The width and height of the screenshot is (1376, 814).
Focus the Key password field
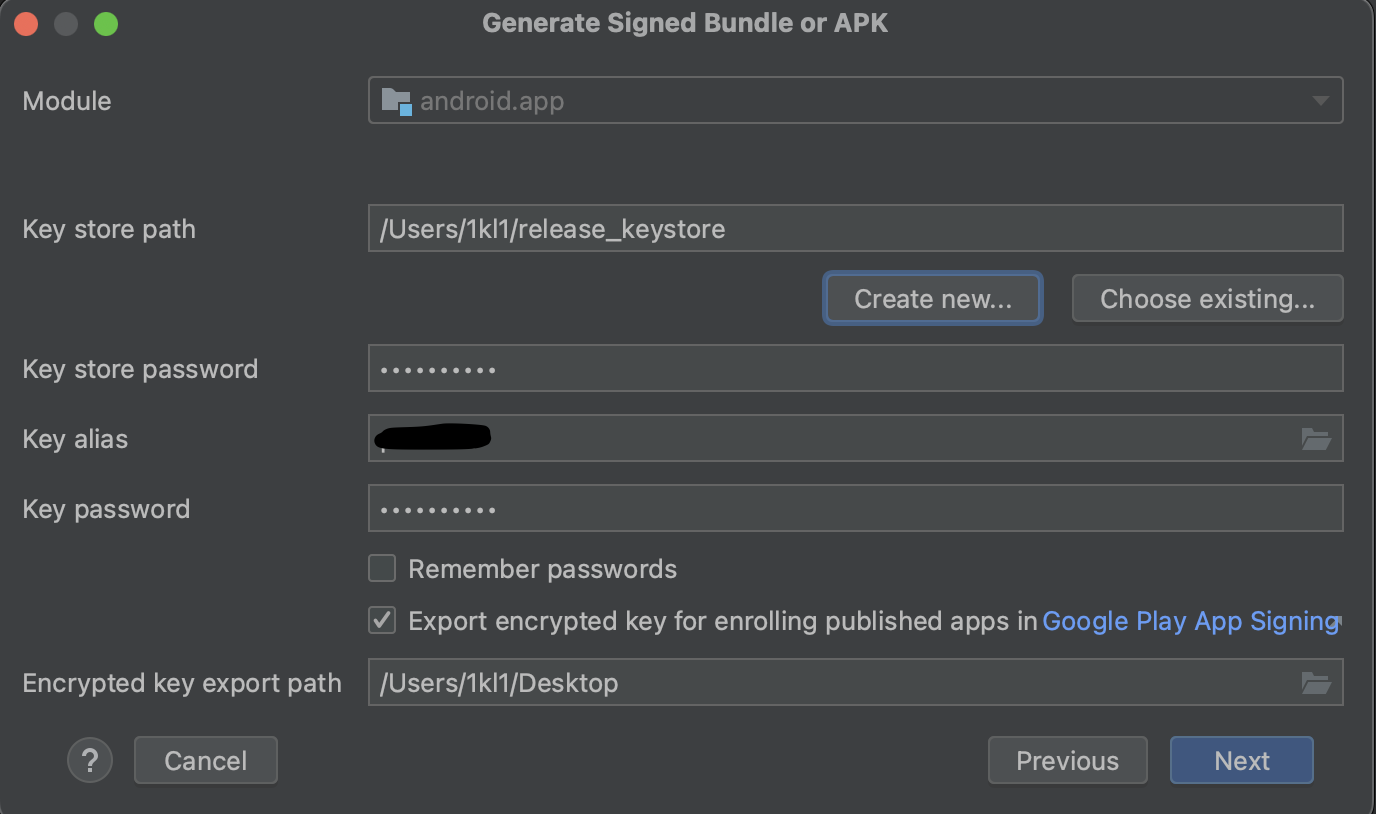[855, 509]
